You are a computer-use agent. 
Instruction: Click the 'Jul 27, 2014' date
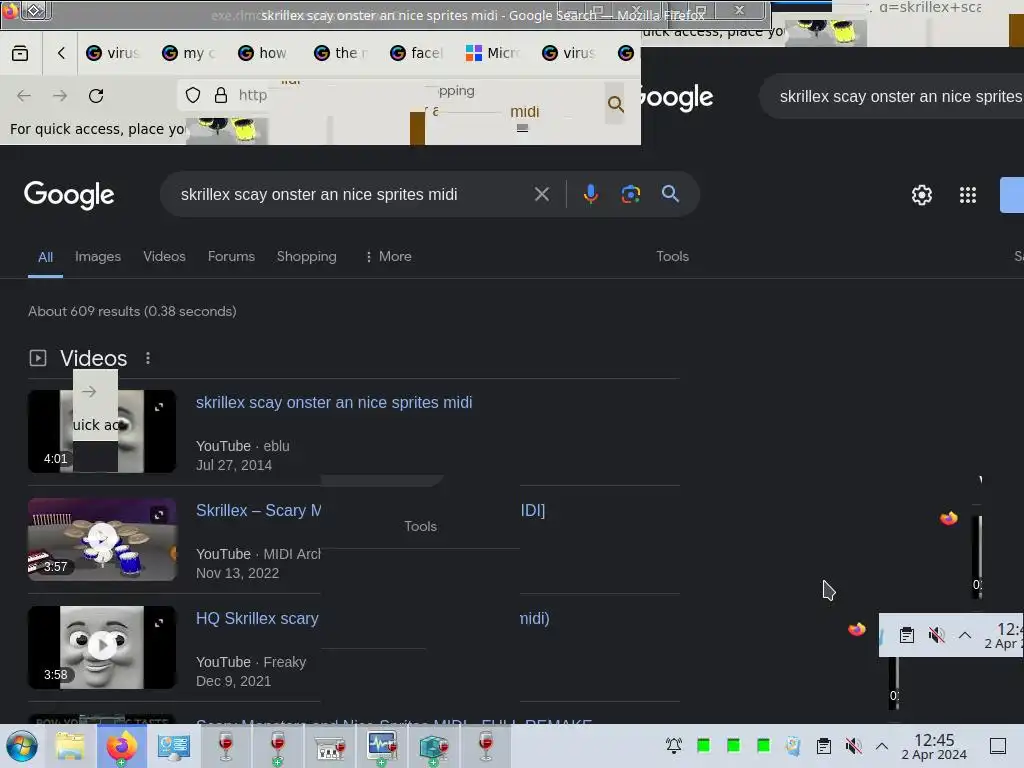point(234,465)
